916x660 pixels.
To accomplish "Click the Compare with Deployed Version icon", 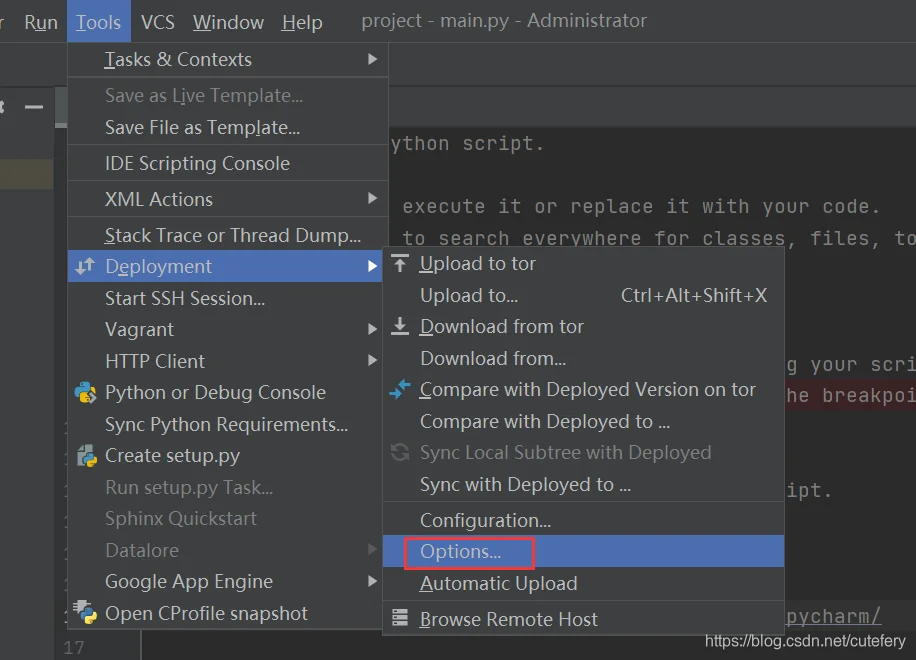I will (400, 390).
